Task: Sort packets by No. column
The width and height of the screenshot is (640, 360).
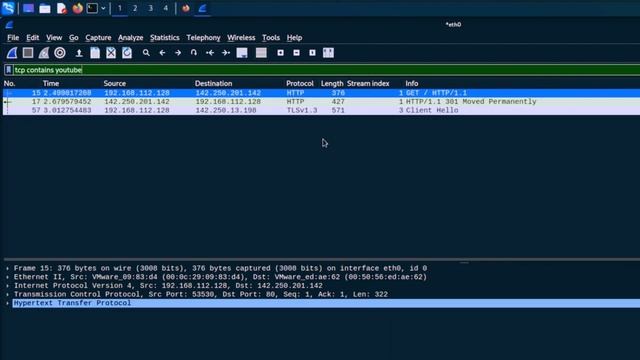Action: coord(9,83)
